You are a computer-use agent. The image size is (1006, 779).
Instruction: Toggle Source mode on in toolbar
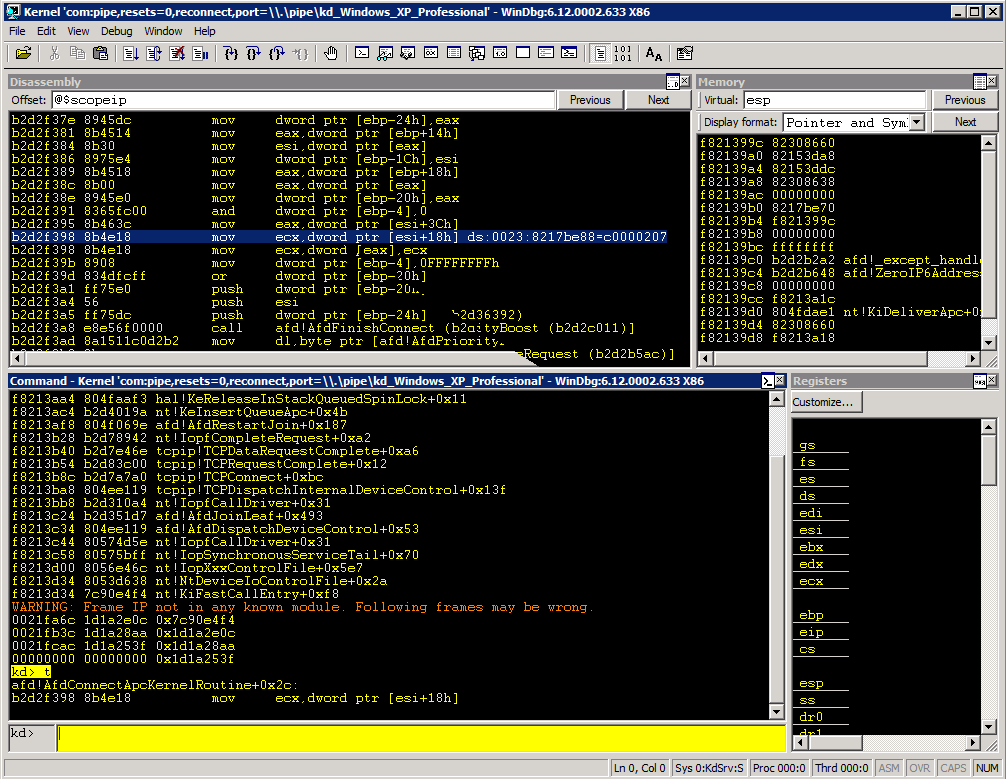(600, 53)
